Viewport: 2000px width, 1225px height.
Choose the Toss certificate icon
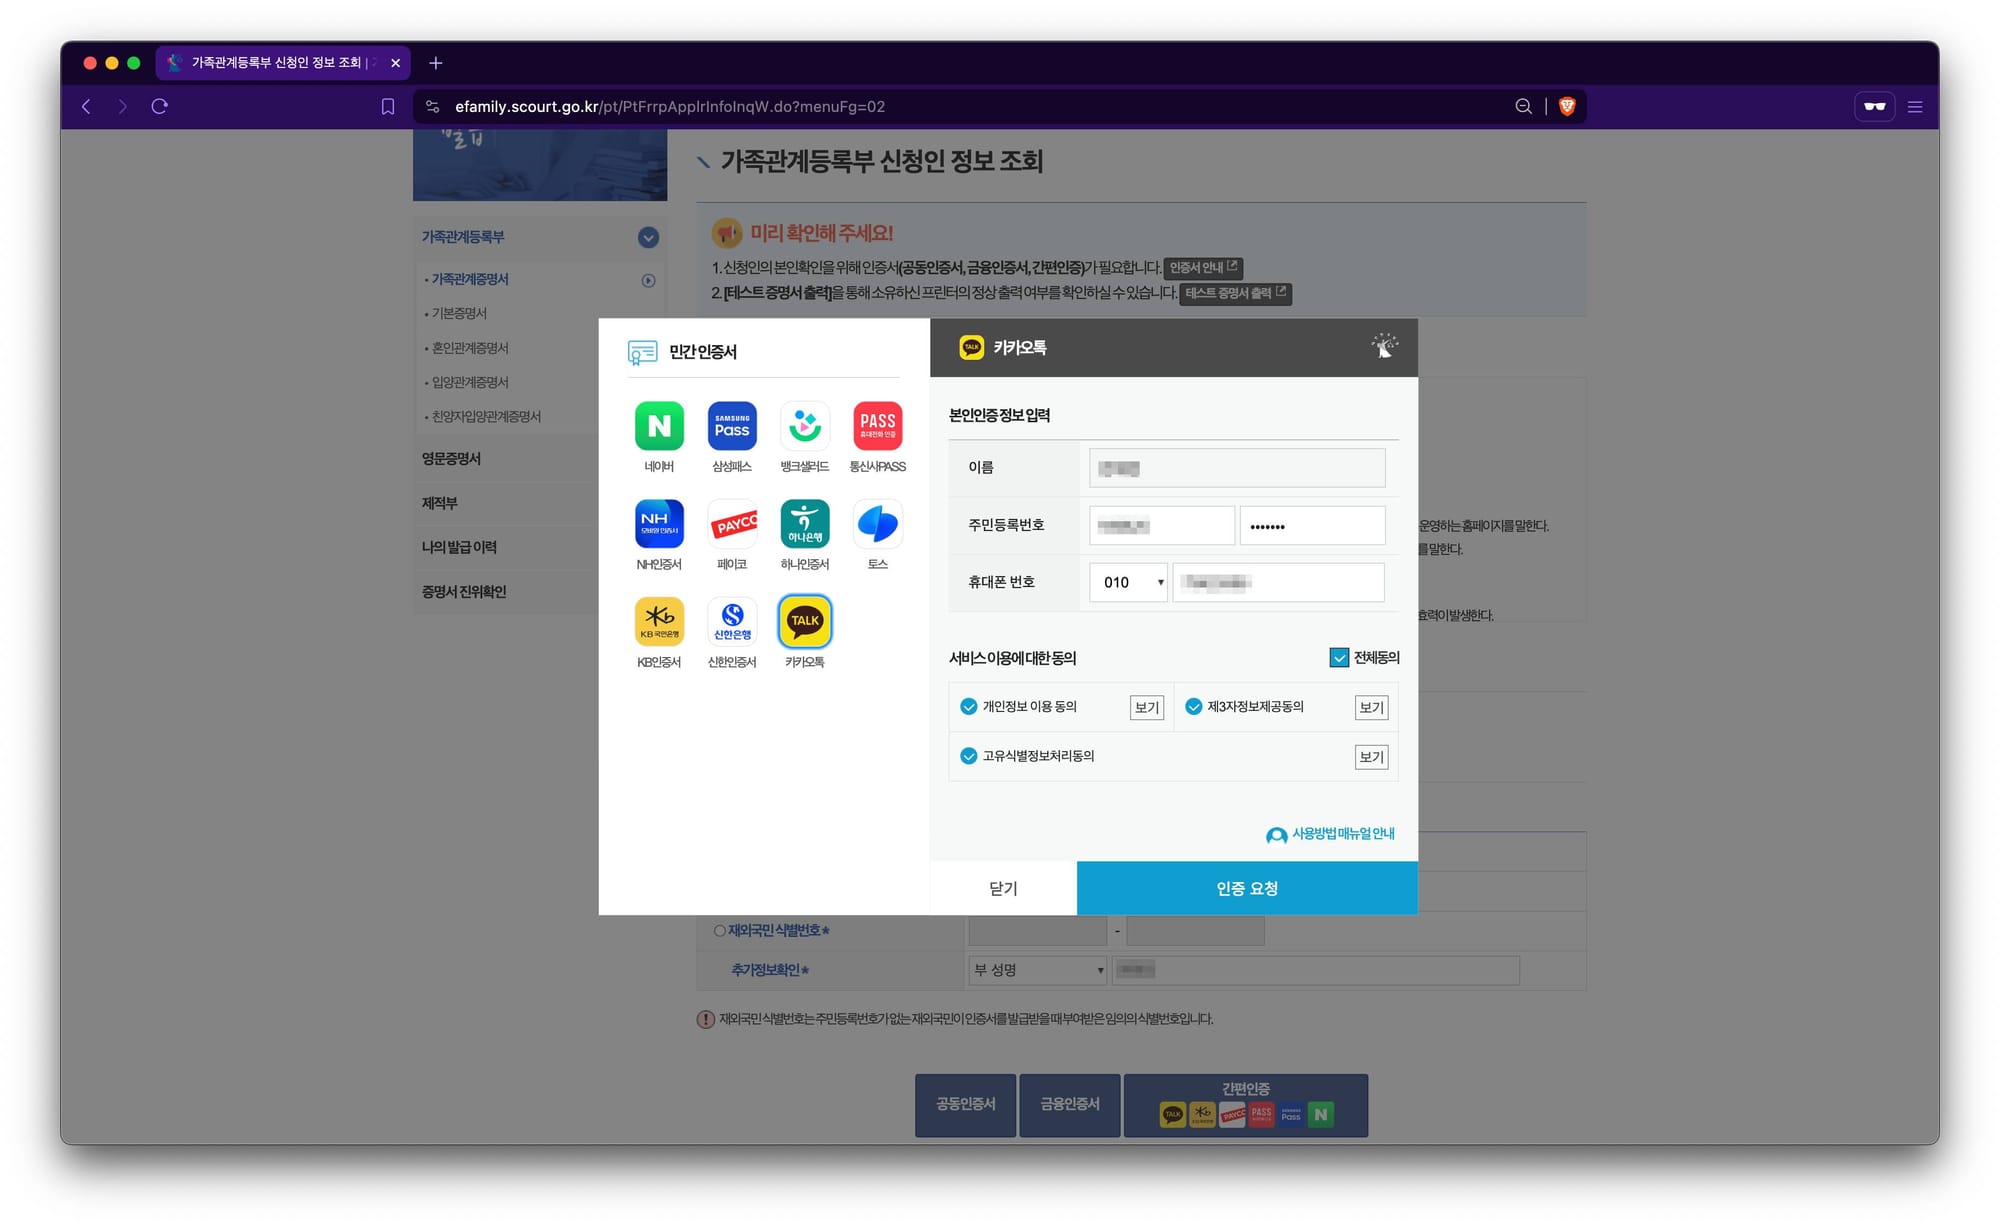(x=878, y=524)
